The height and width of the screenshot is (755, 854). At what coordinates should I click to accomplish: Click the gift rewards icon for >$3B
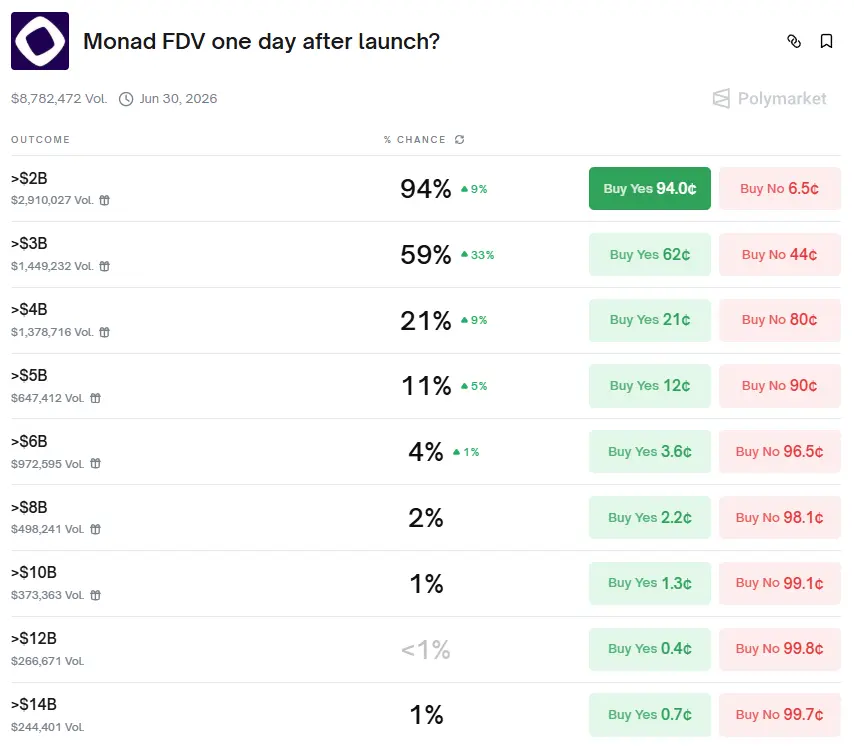coord(104,266)
